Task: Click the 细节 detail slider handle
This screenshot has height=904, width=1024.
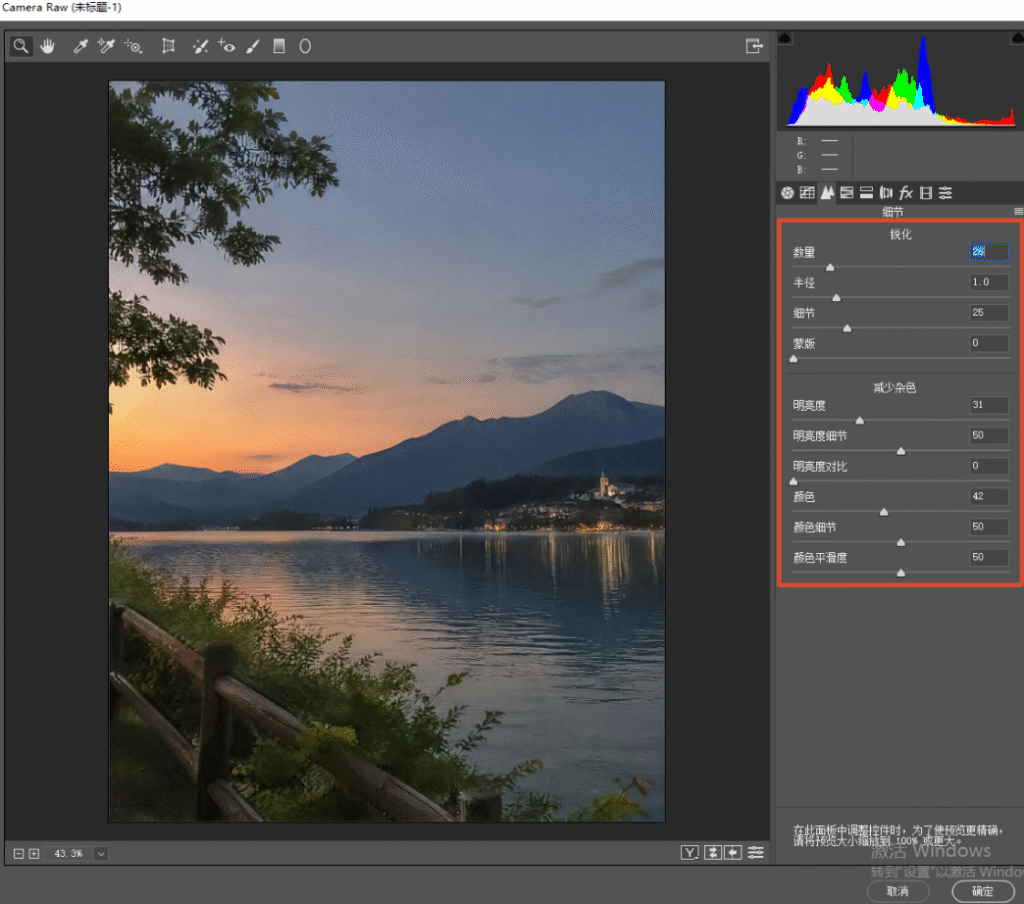Action: [847, 329]
